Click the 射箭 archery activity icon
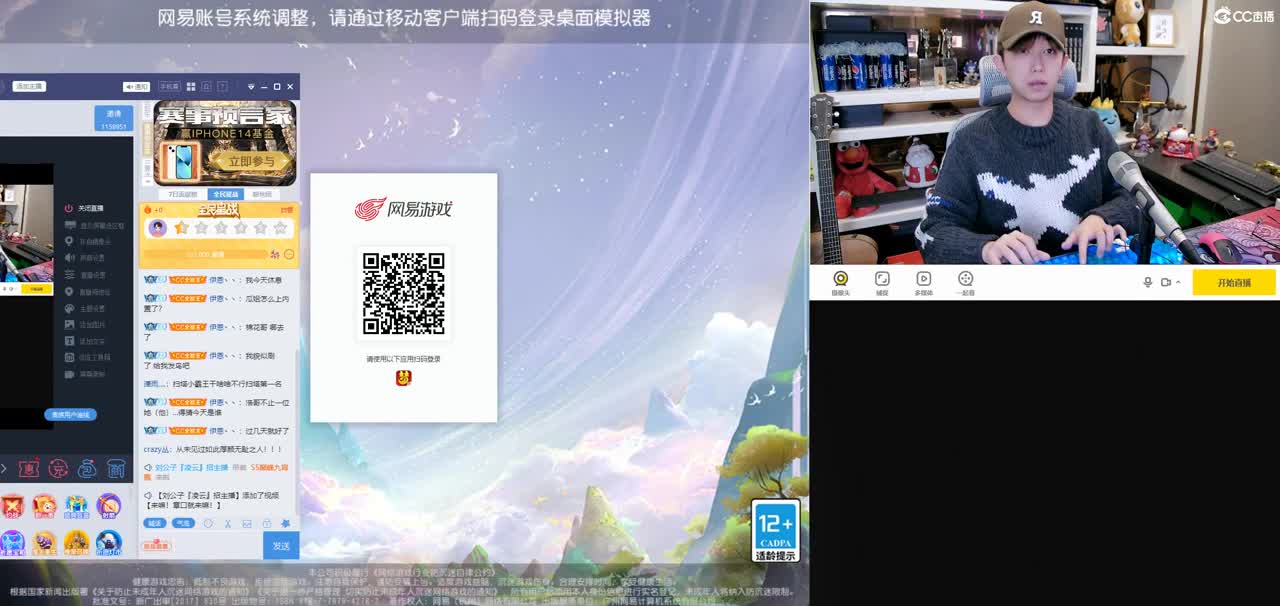The image size is (1280, 606). 109,507
